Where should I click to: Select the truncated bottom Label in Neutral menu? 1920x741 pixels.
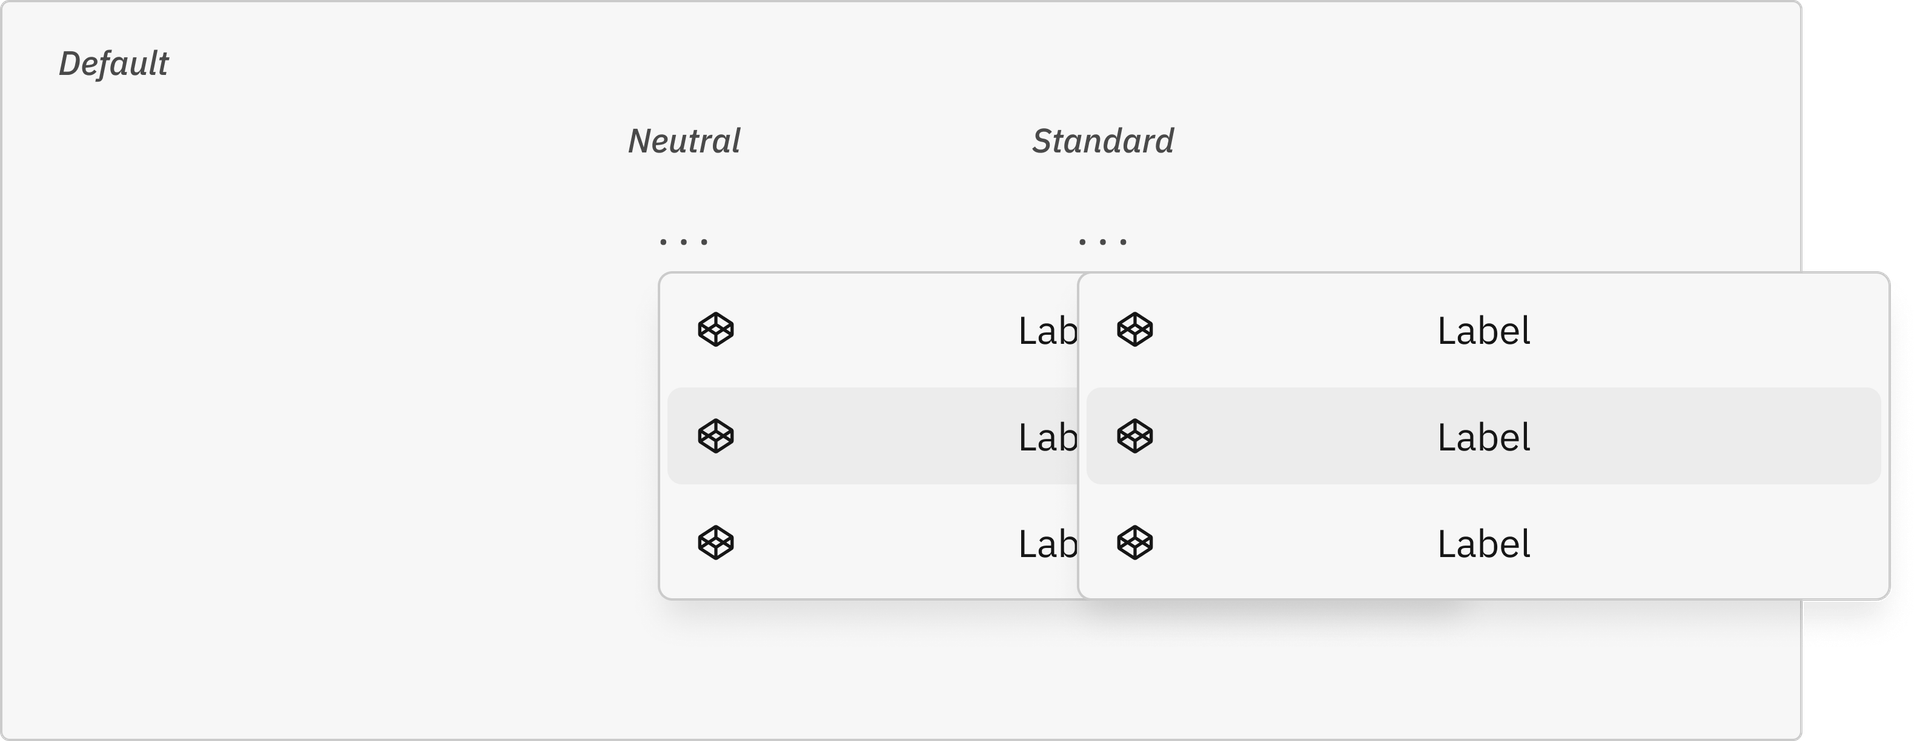click(x=1048, y=545)
